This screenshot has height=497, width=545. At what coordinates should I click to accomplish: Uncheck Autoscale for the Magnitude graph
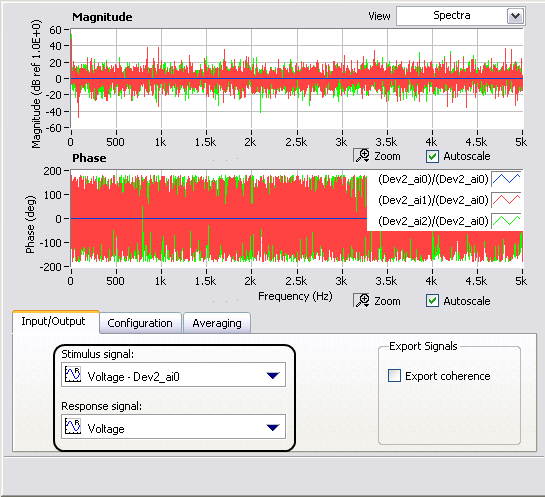pyautogui.click(x=432, y=156)
